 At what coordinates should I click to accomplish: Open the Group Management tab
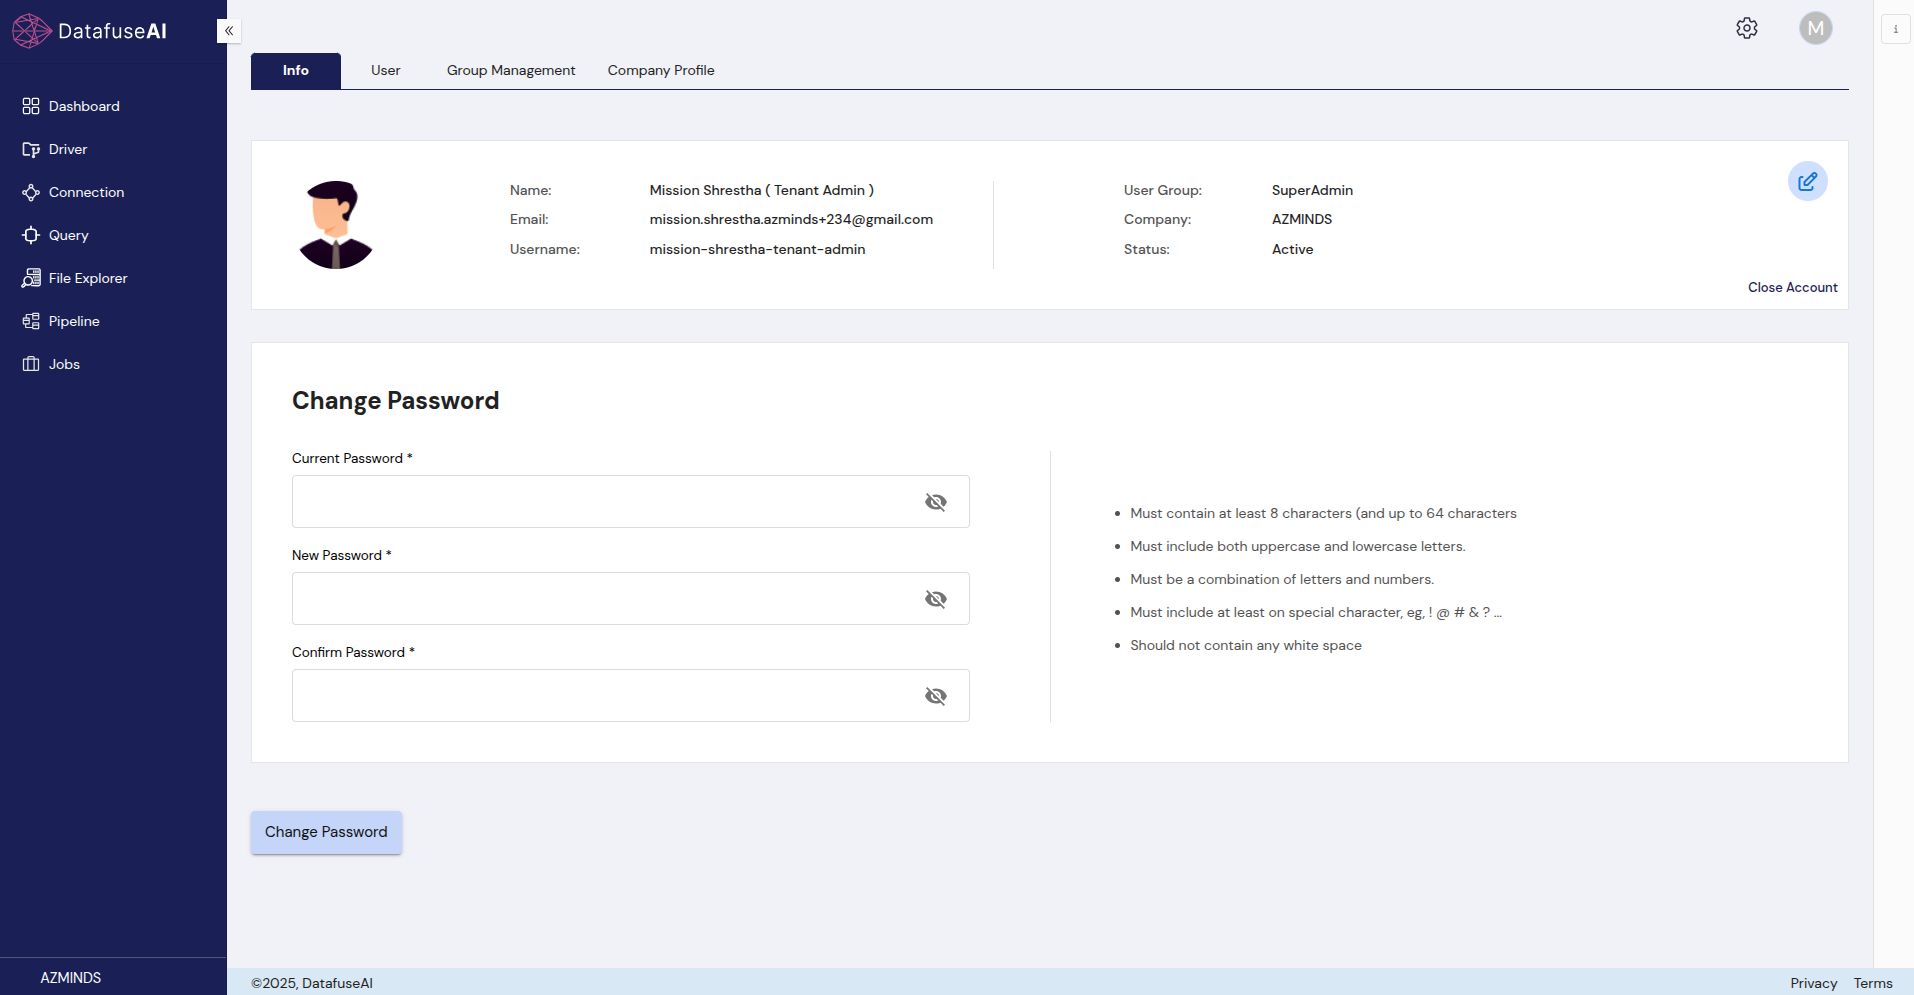(510, 70)
